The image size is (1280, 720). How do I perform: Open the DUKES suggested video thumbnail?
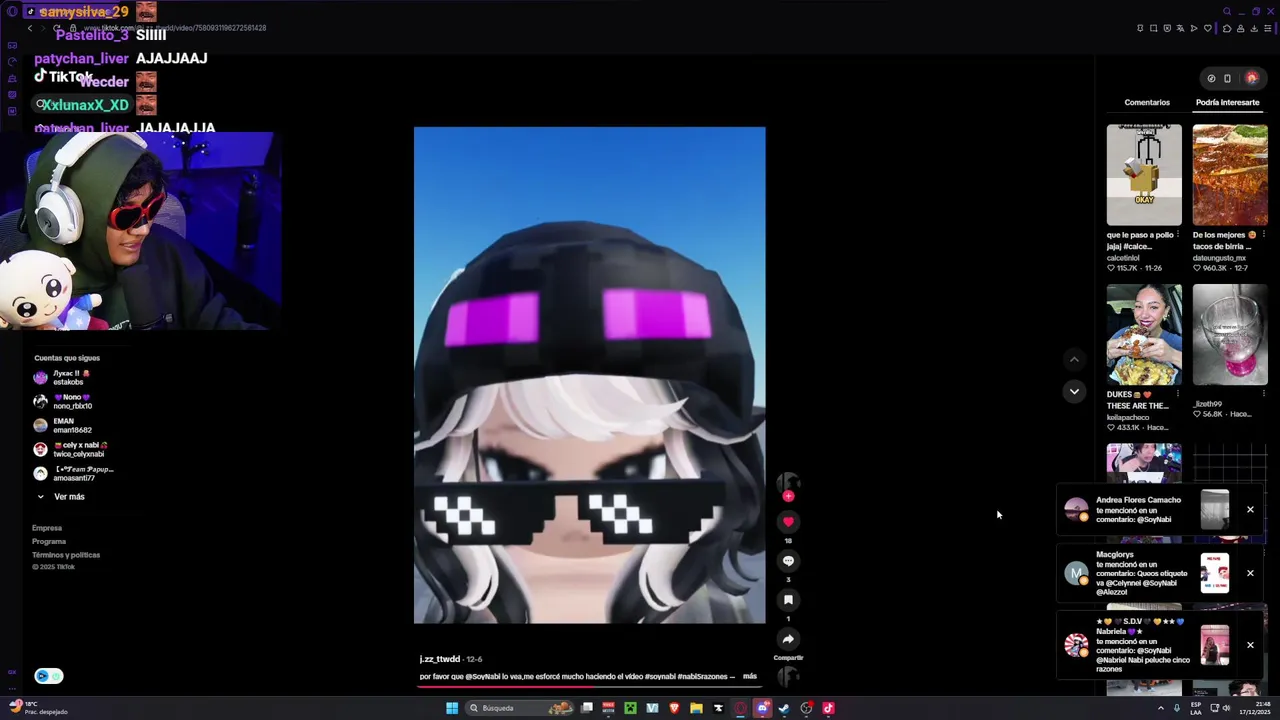pos(1144,335)
